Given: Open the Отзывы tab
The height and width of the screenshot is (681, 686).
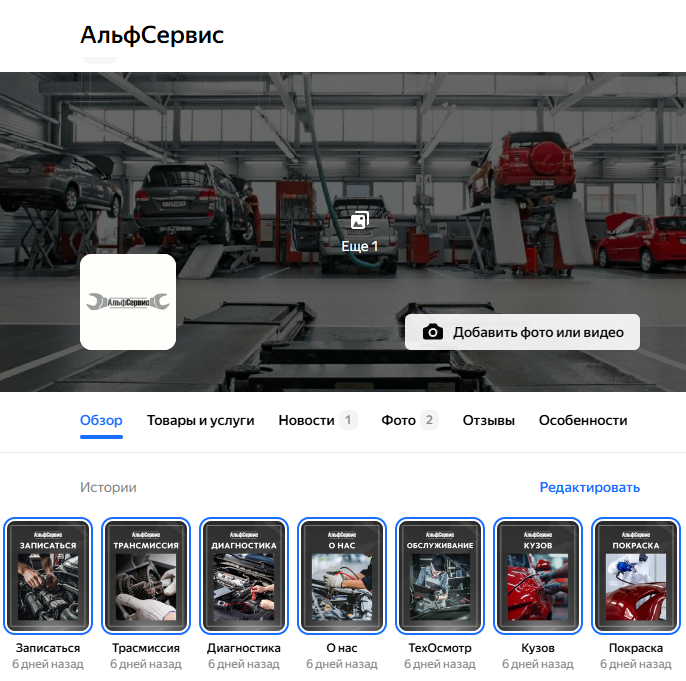Looking at the screenshot, I should tap(489, 420).
